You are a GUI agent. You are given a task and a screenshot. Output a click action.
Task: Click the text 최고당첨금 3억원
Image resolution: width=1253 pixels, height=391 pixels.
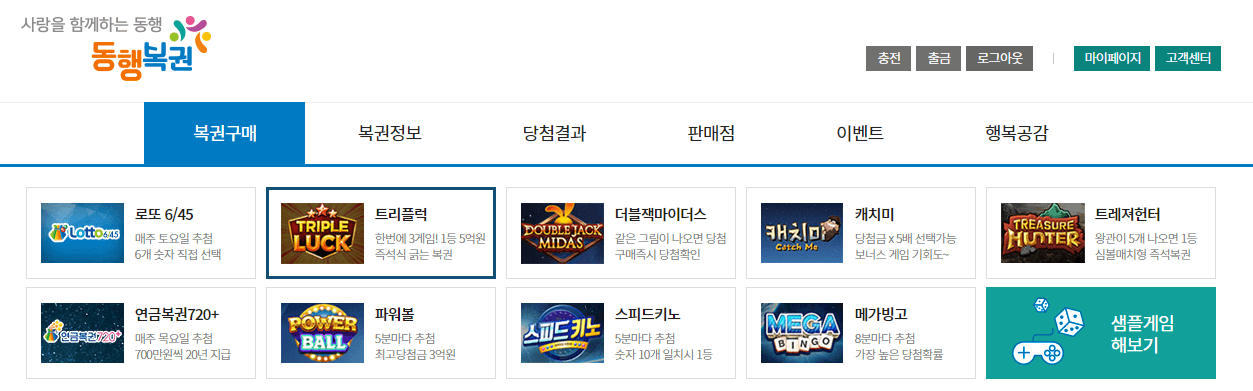click(415, 354)
